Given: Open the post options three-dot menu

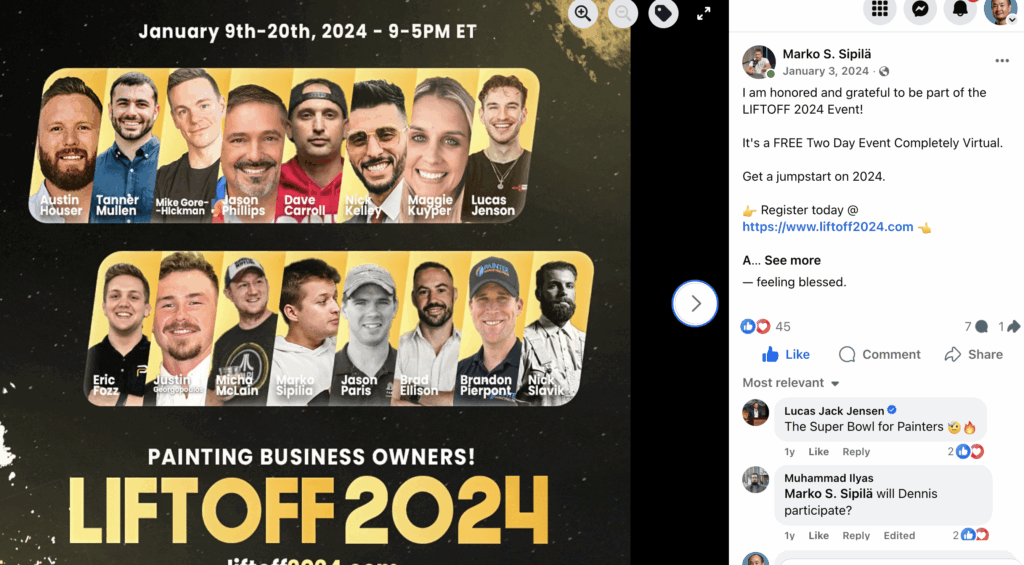Looking at the screenshot, I should (x=1002, y=61).
